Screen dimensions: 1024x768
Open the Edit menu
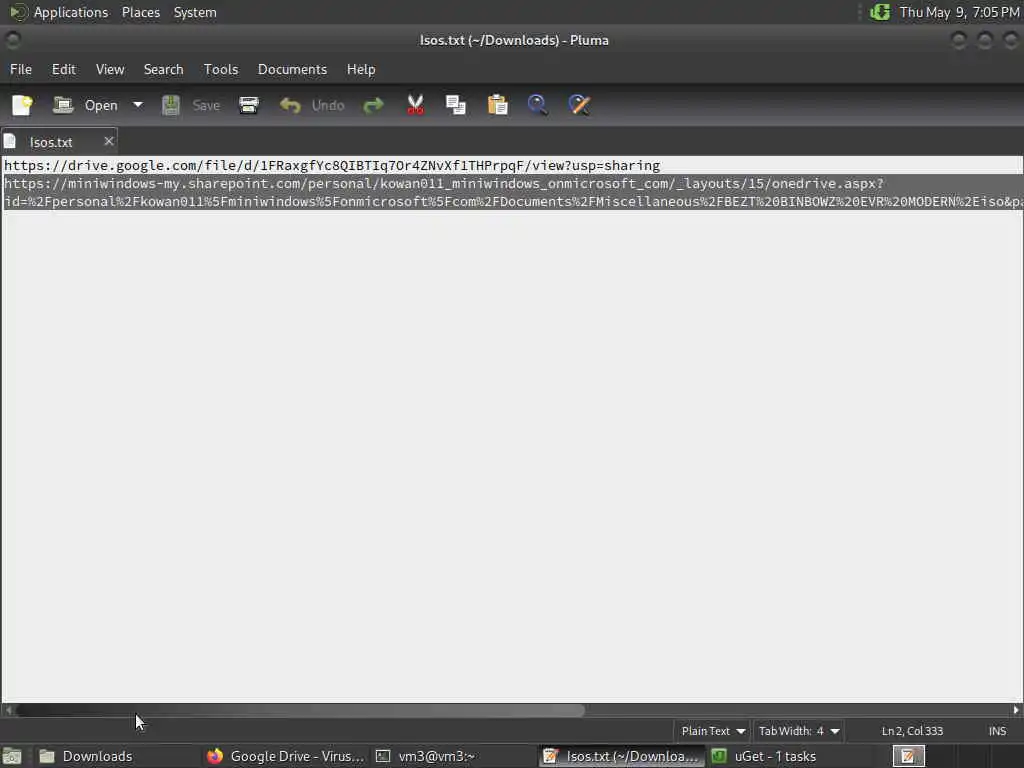(x=63, y=69)
